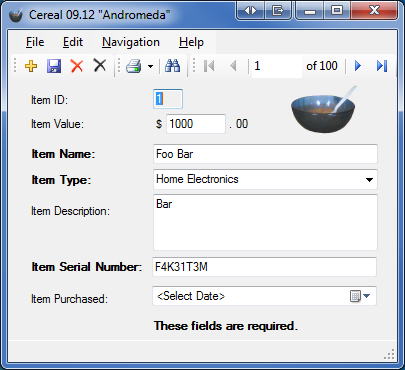
Task: Click the title bar button beside the arrows
Action: tap(278, 11)
